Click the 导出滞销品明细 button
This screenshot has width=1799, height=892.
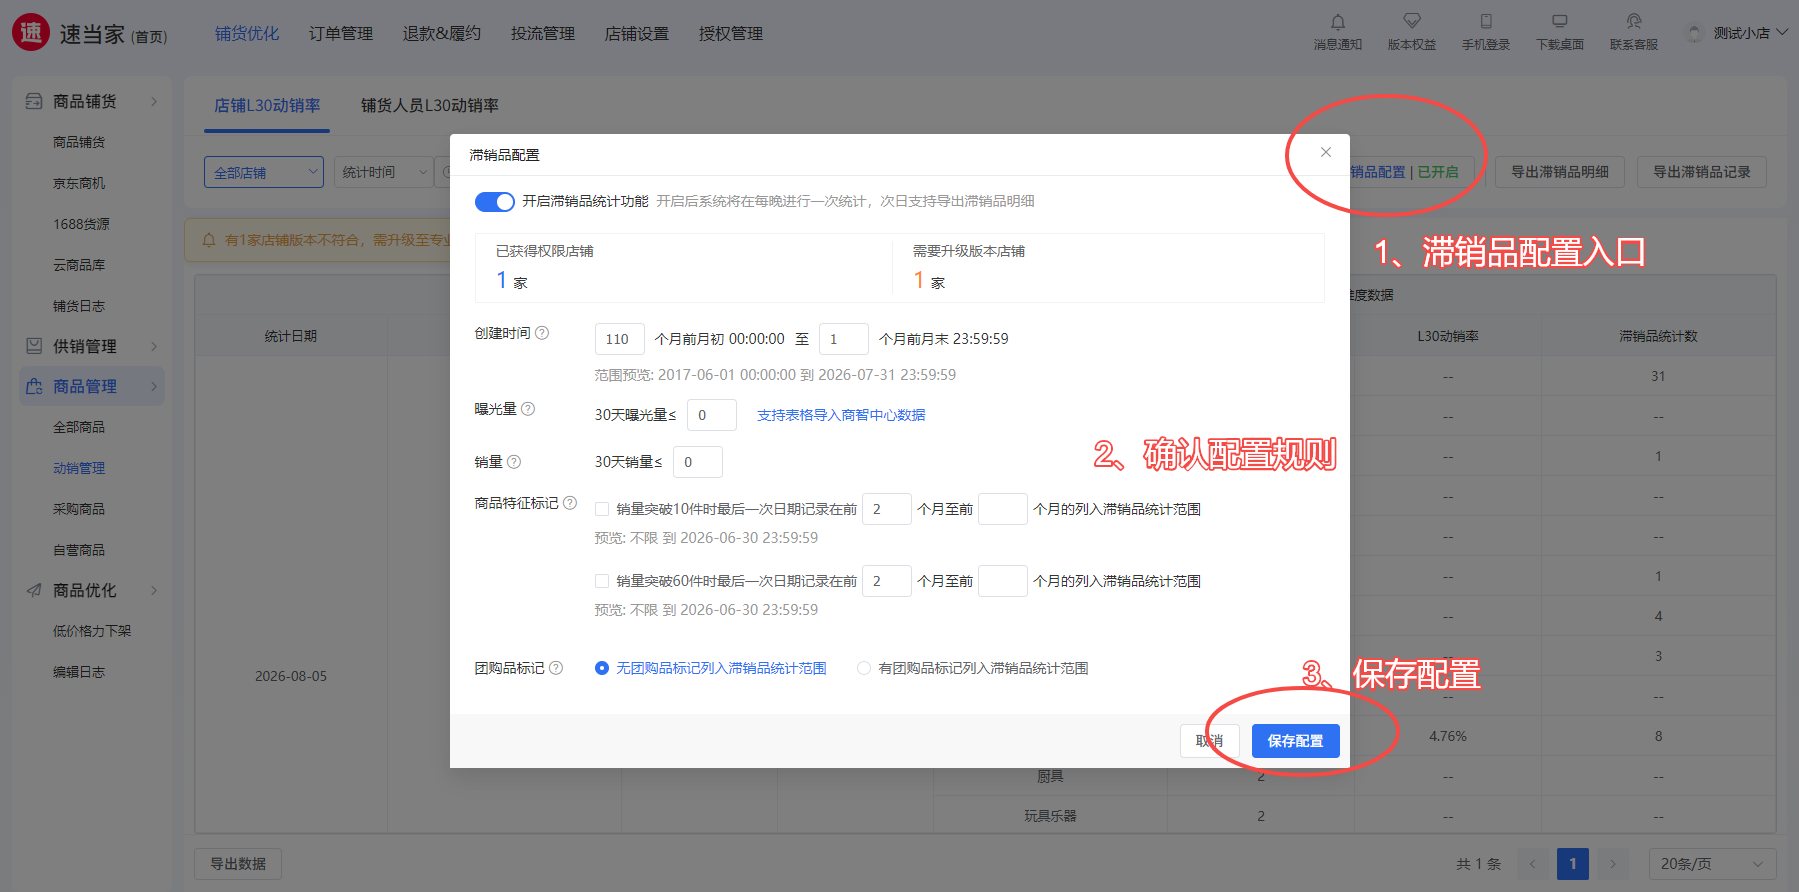coord(1560,172)
